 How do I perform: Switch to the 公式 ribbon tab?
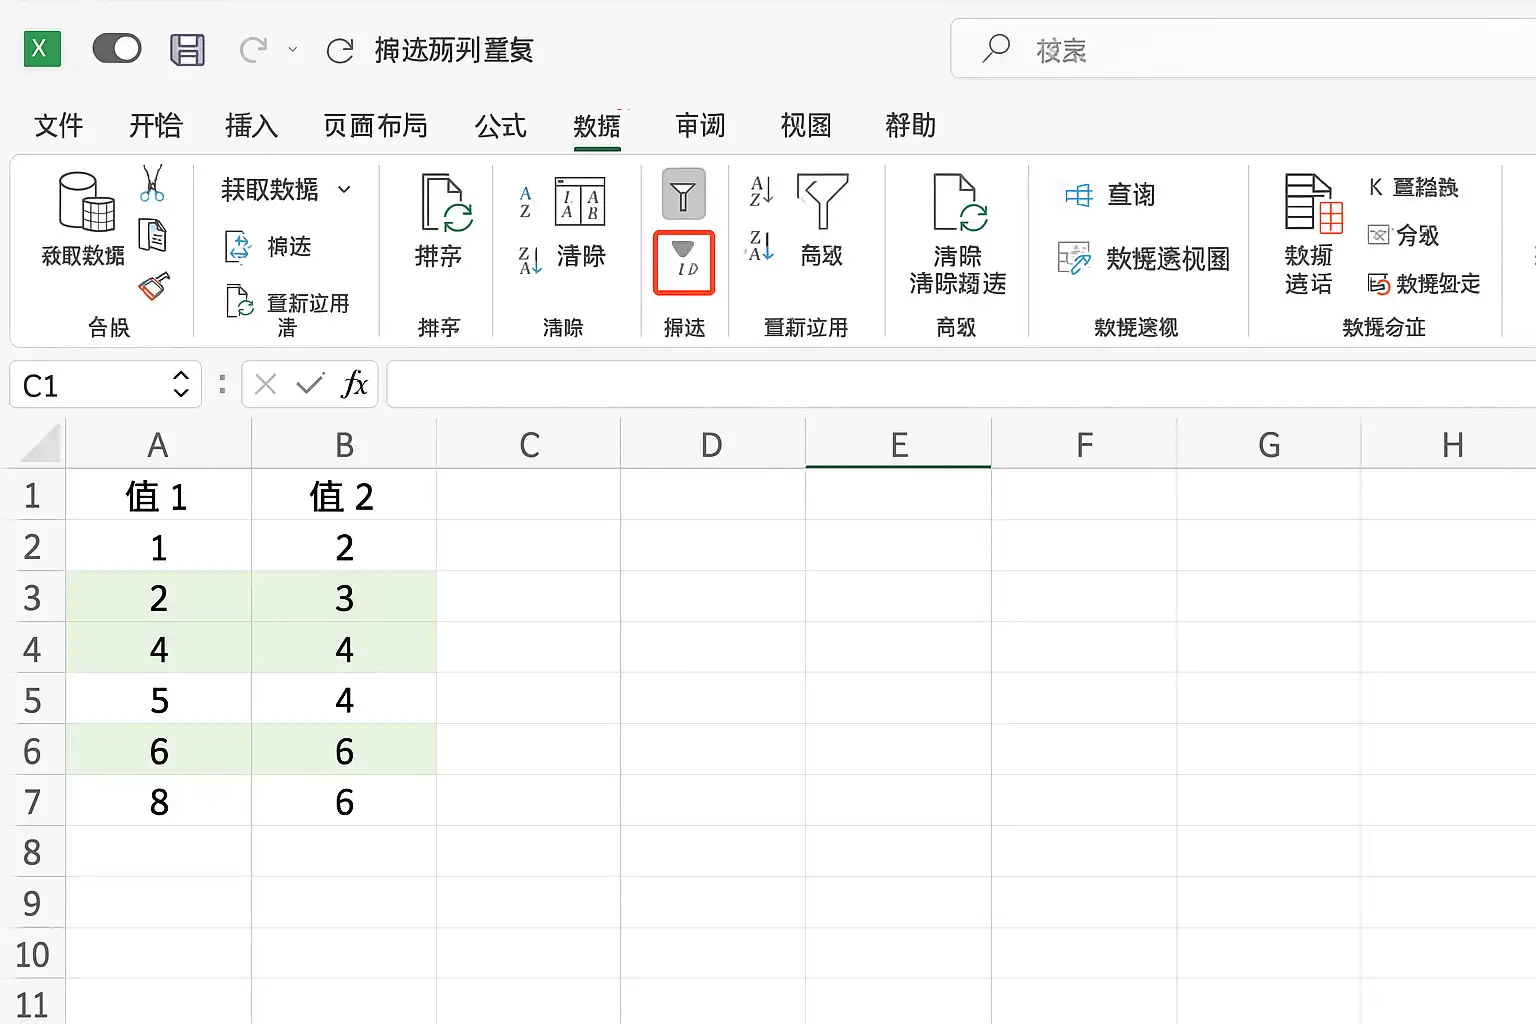tap(500, 126)
